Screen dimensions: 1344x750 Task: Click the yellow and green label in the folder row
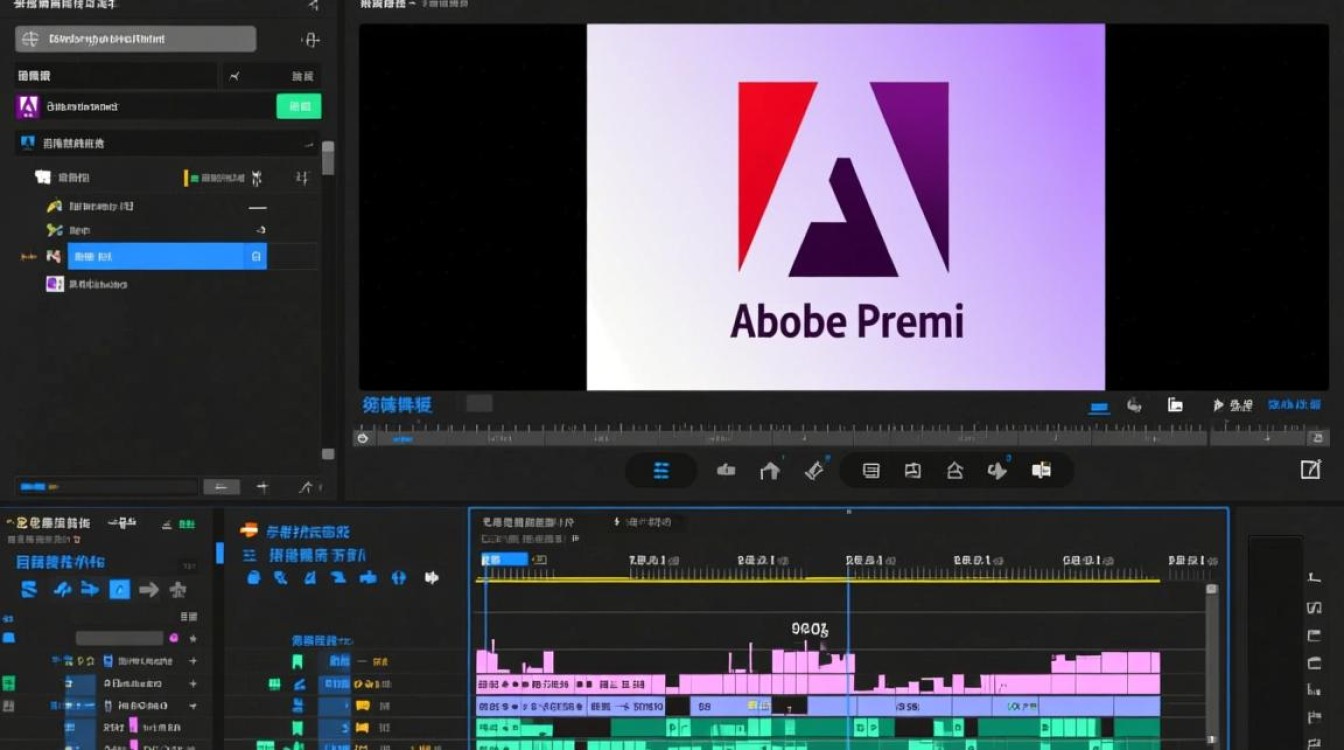click(x=216, y=178)
